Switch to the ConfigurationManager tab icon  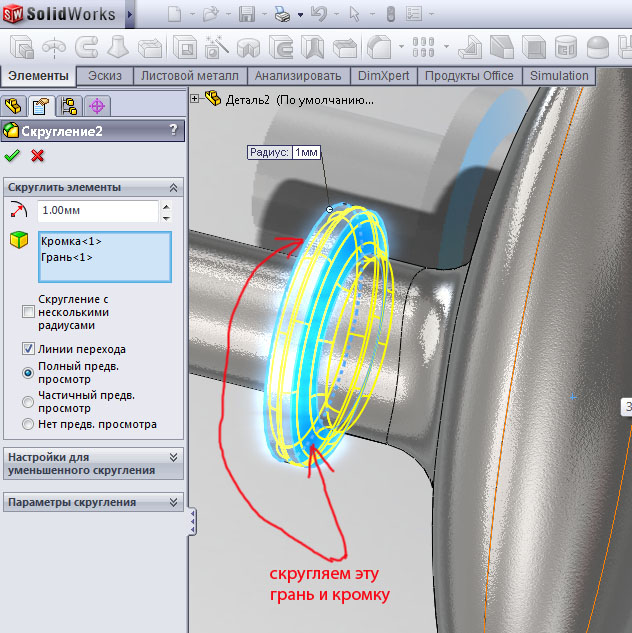69,107
